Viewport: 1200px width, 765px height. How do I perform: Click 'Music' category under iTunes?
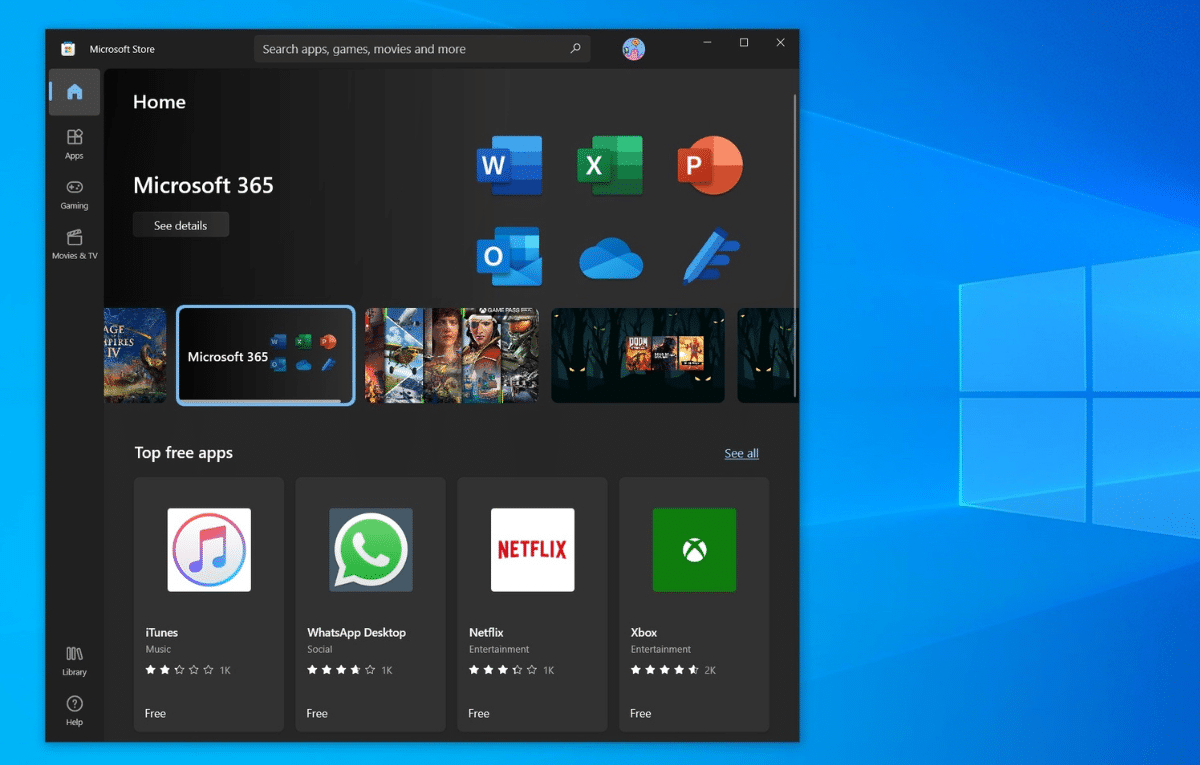(158, 649)
